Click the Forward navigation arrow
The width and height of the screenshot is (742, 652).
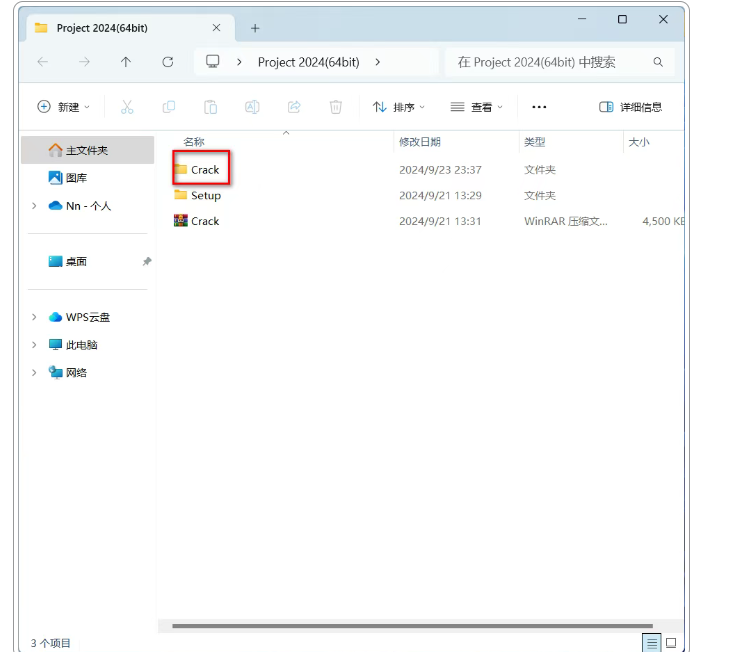click(x=84, y=62)
